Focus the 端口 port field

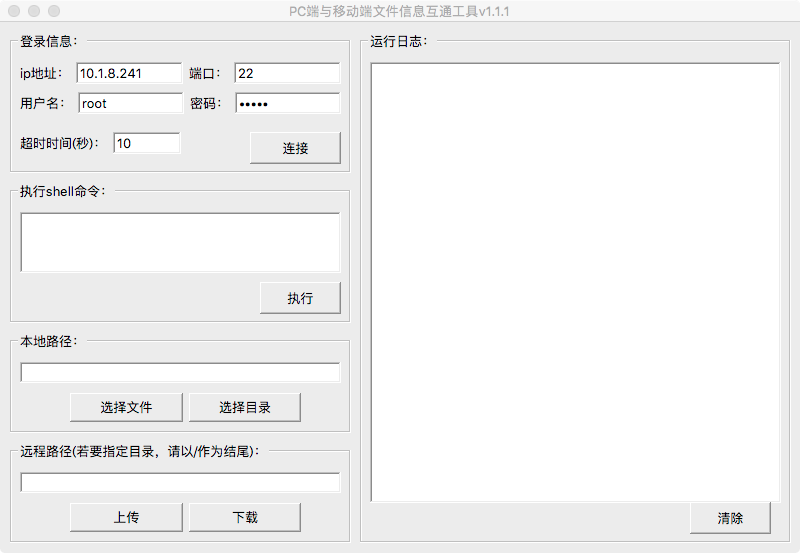[x=287, y=73]
